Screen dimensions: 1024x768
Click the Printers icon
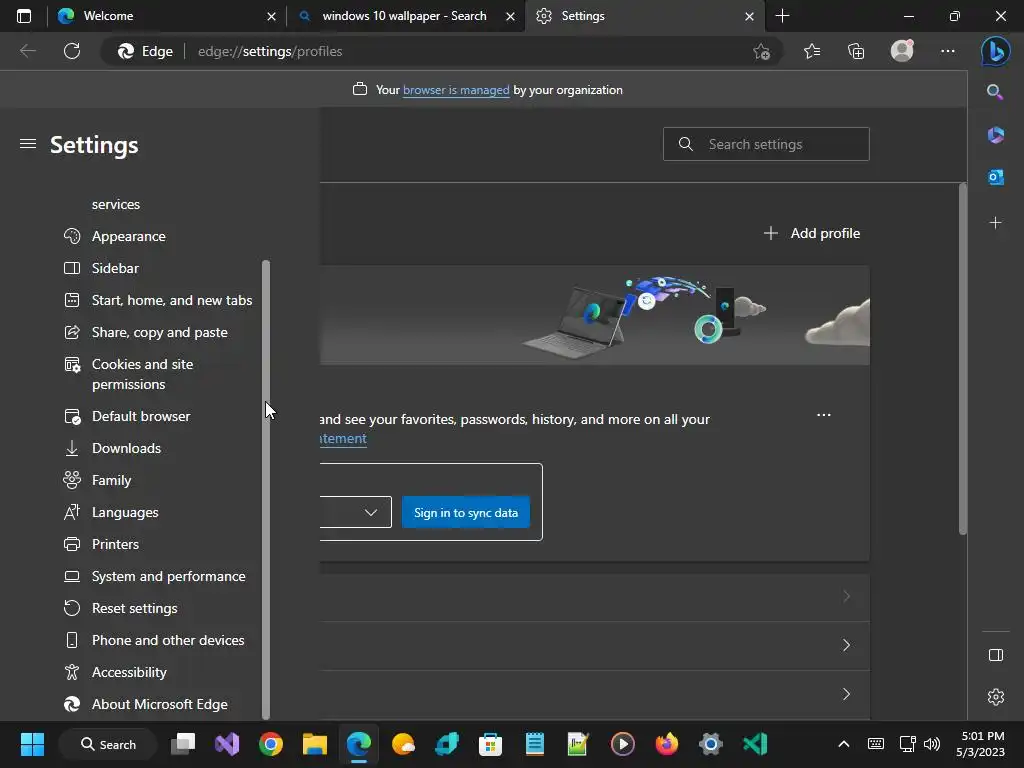[72, 544]
